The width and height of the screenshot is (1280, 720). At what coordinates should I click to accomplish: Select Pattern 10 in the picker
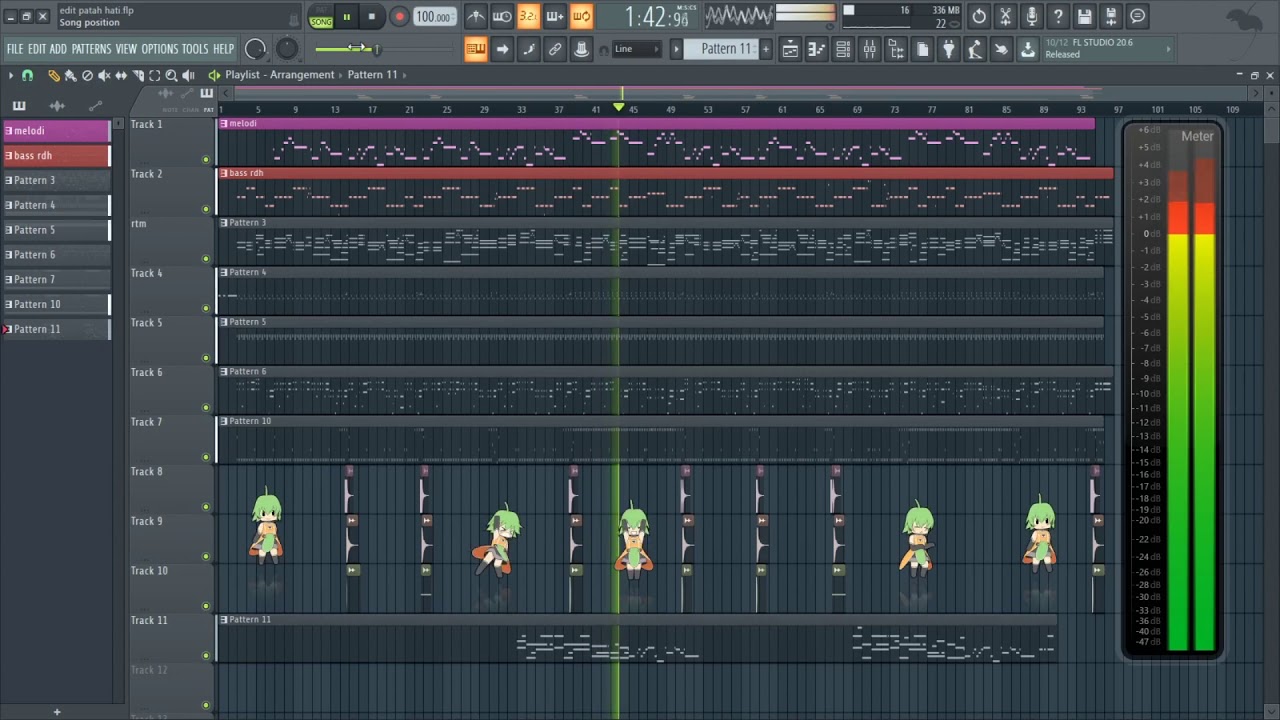[57, 305]
